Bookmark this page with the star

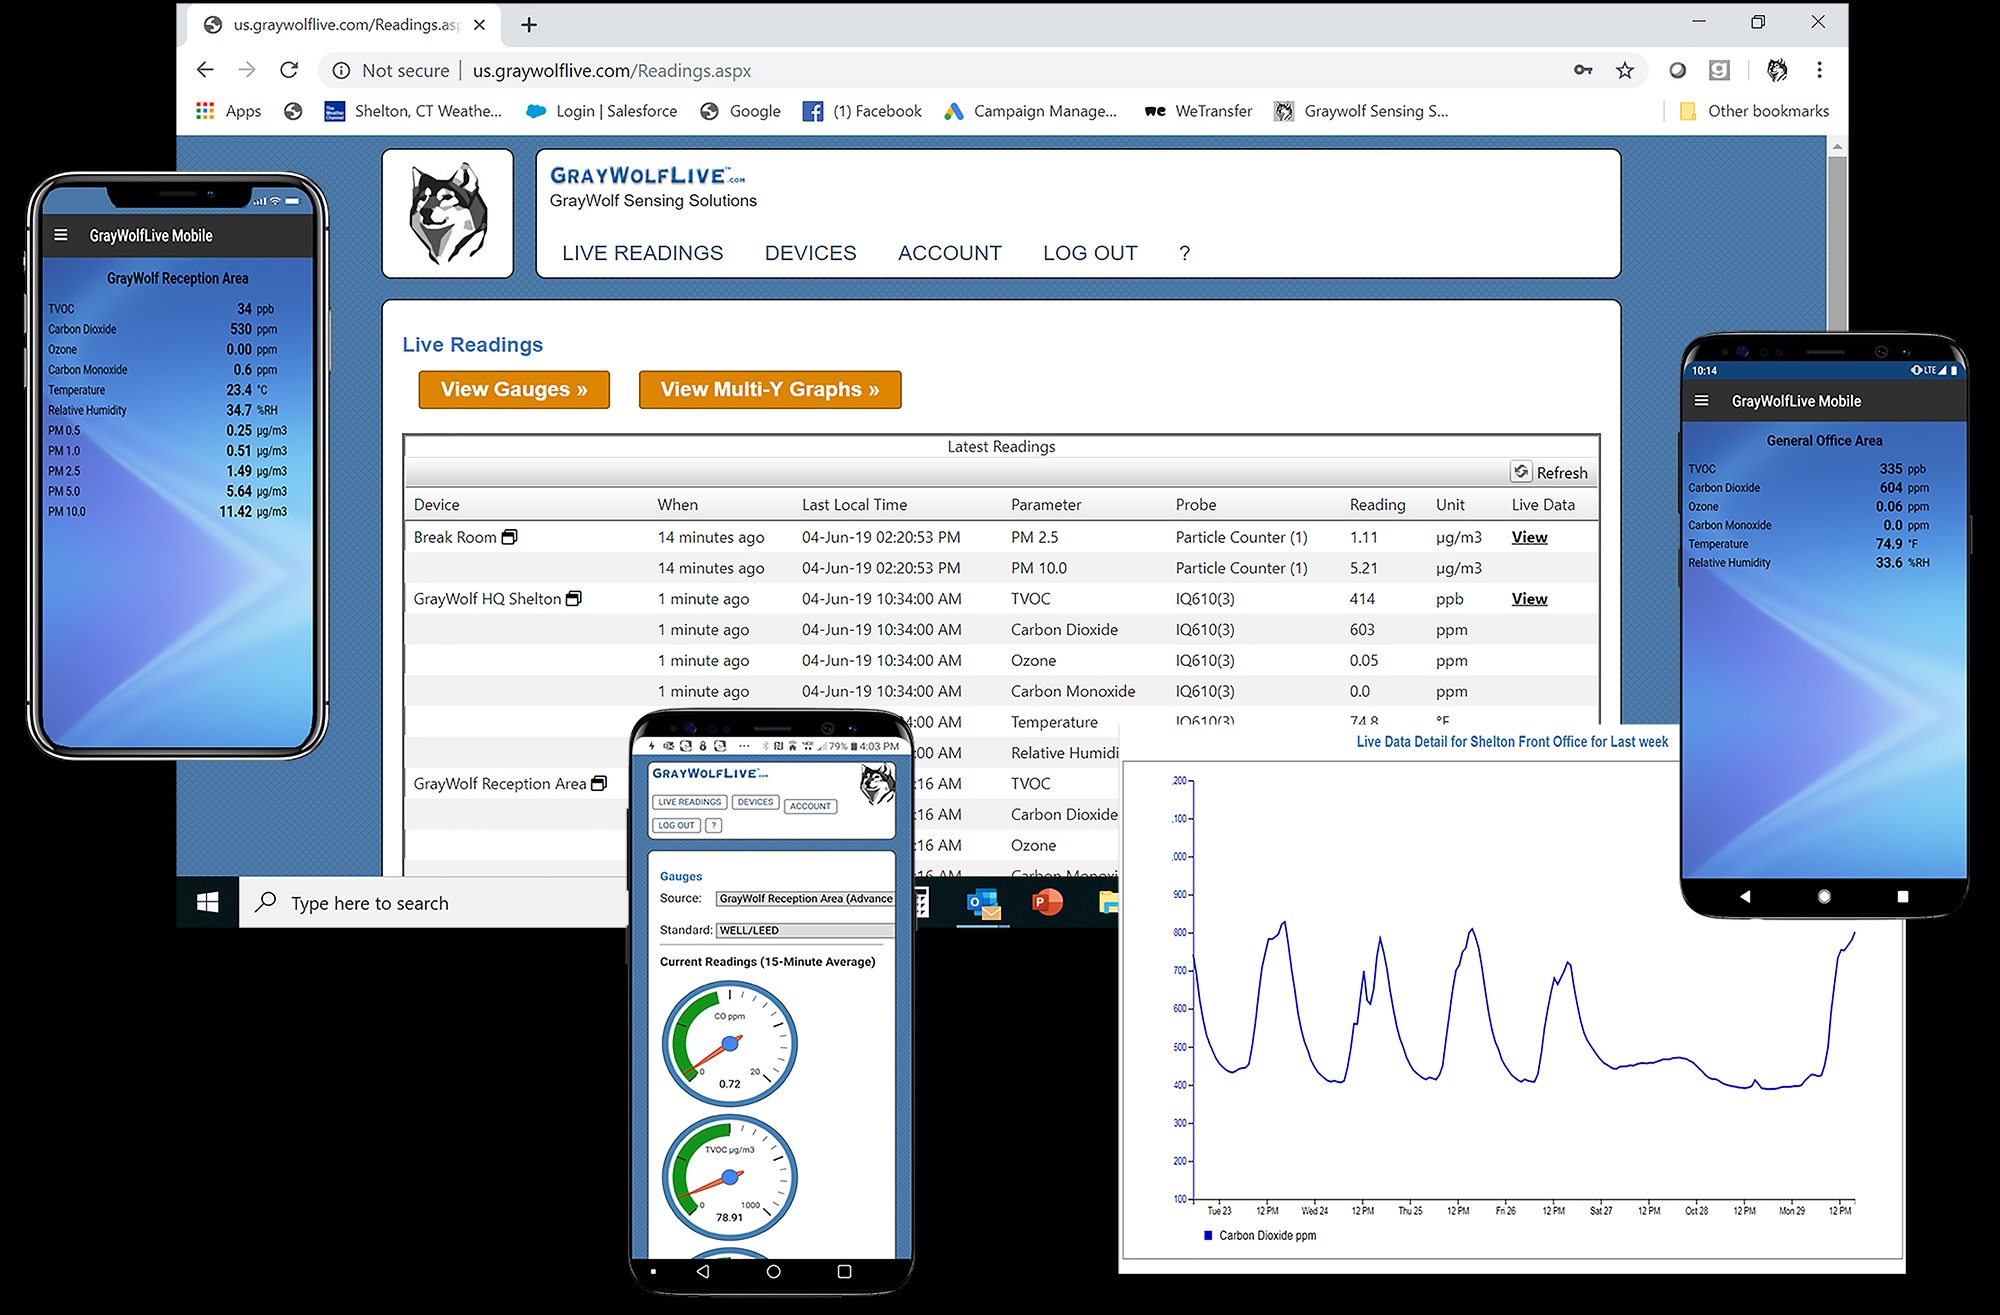1625,70
